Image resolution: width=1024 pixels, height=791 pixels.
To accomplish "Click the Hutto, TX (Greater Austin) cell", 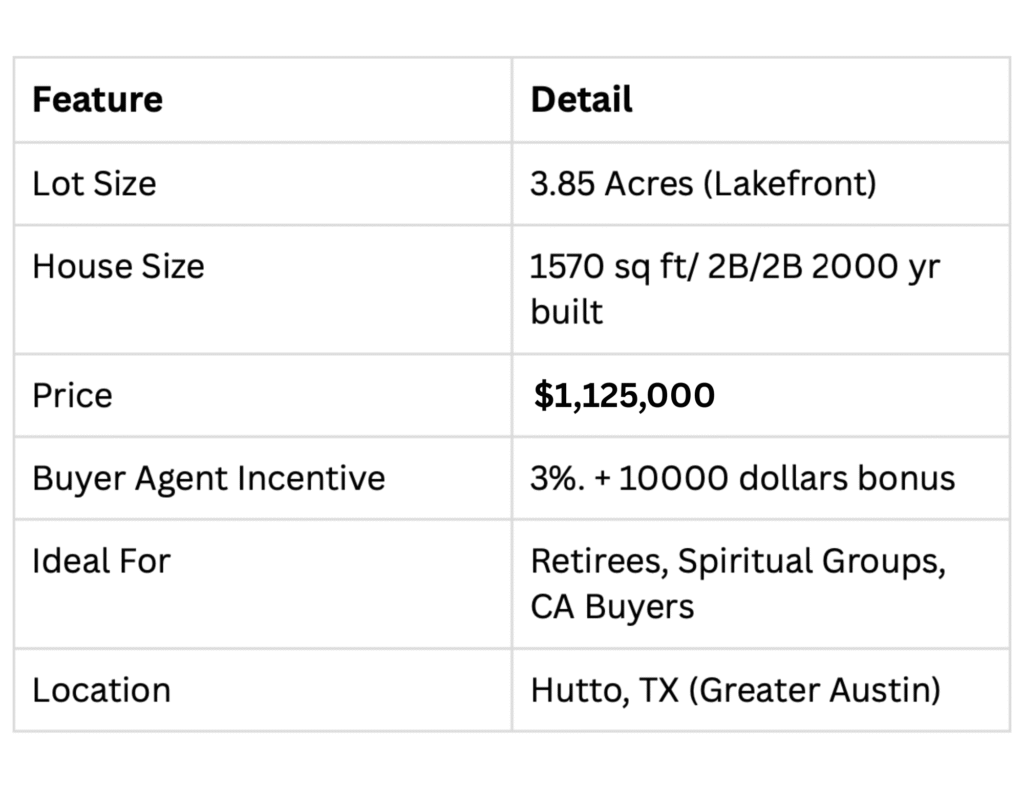I will coord(761,690).
